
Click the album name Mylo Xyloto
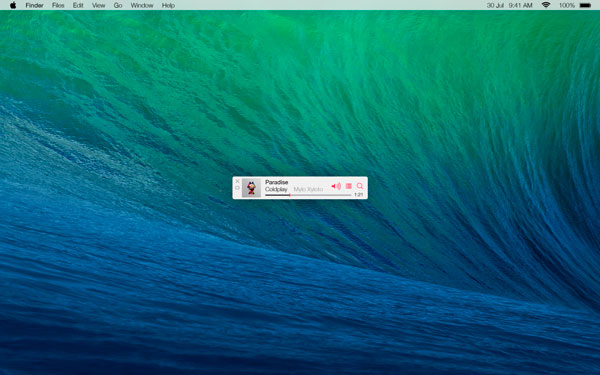click(x=308, y=189)
